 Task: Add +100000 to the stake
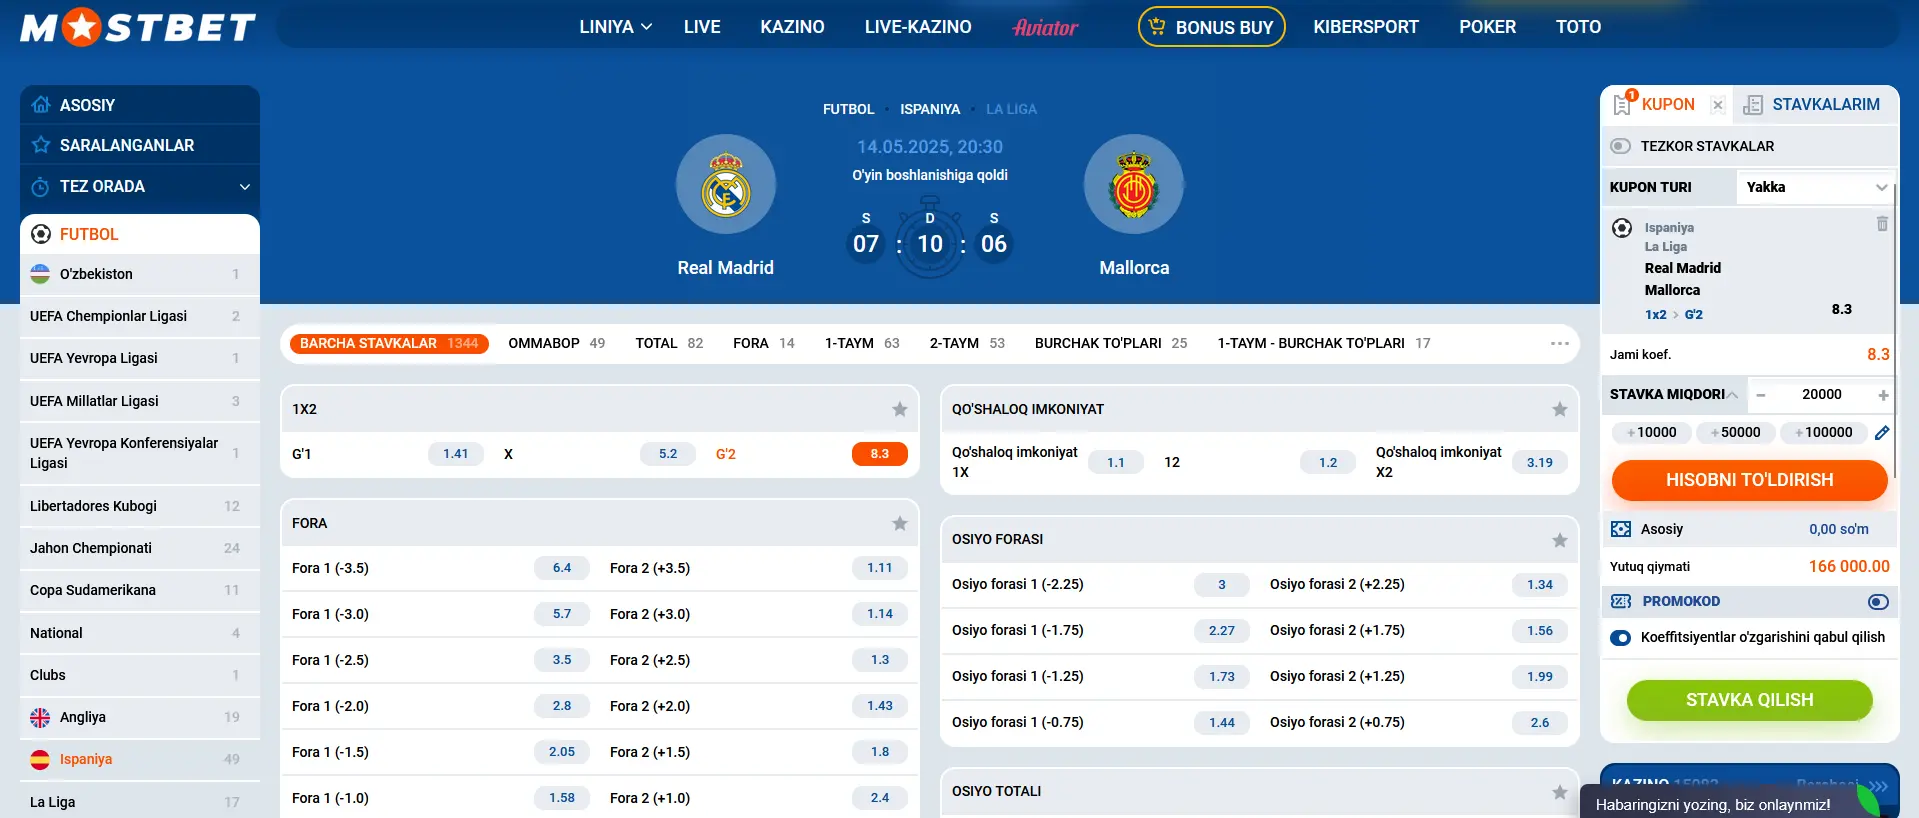click(x=1823, y=433)
